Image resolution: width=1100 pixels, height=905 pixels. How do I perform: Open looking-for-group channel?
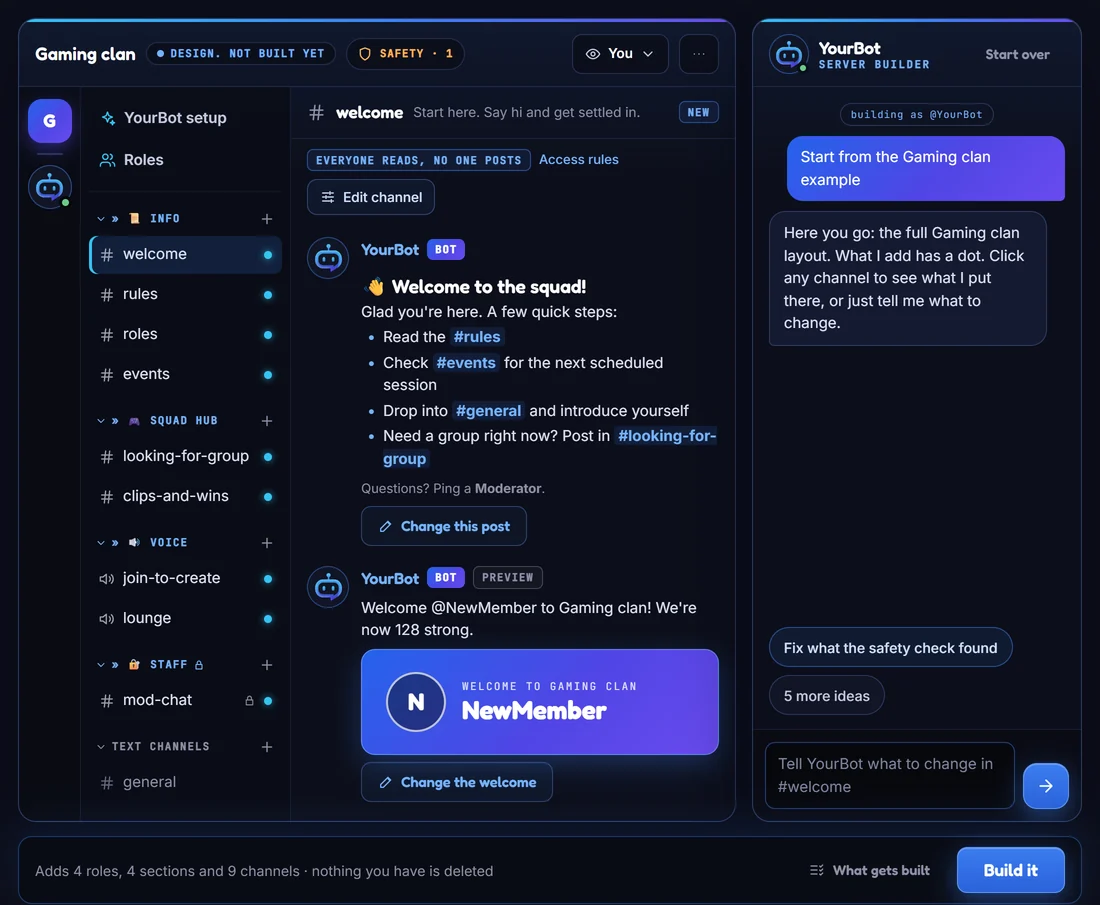click(x=186, y=457)
